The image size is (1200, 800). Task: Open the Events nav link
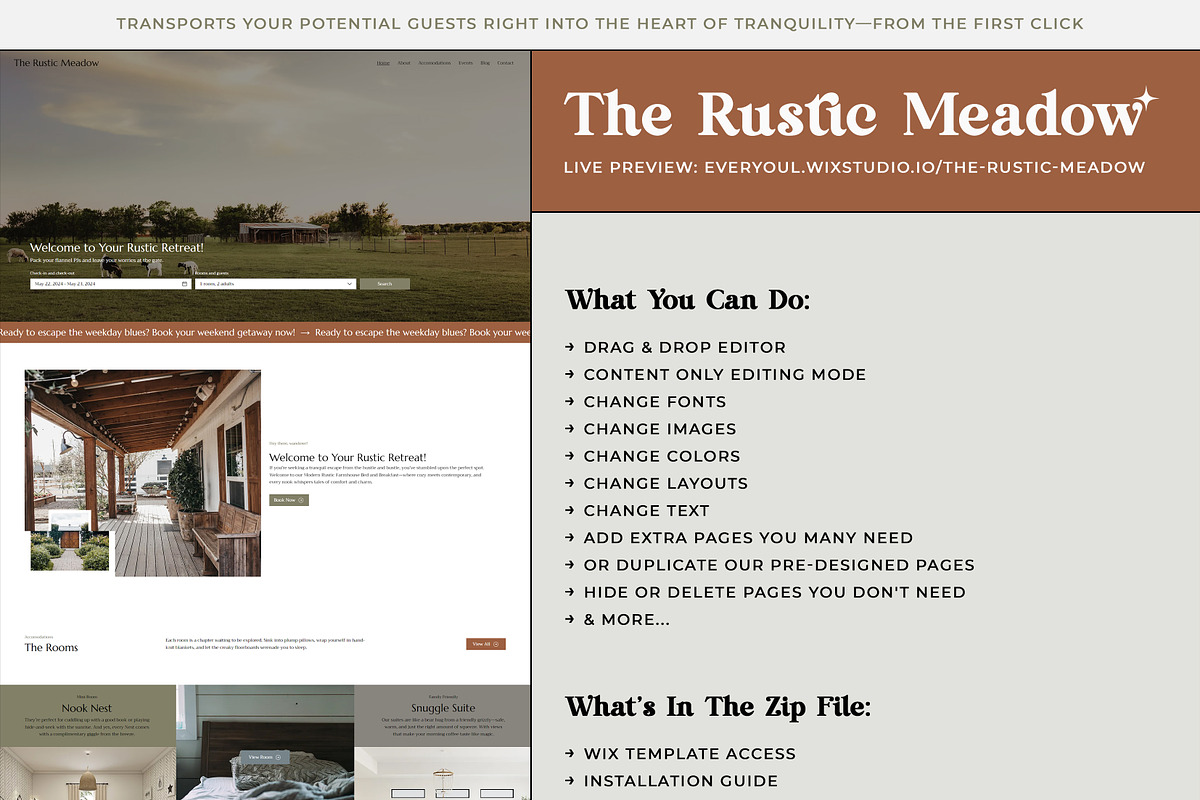[466, 63]
